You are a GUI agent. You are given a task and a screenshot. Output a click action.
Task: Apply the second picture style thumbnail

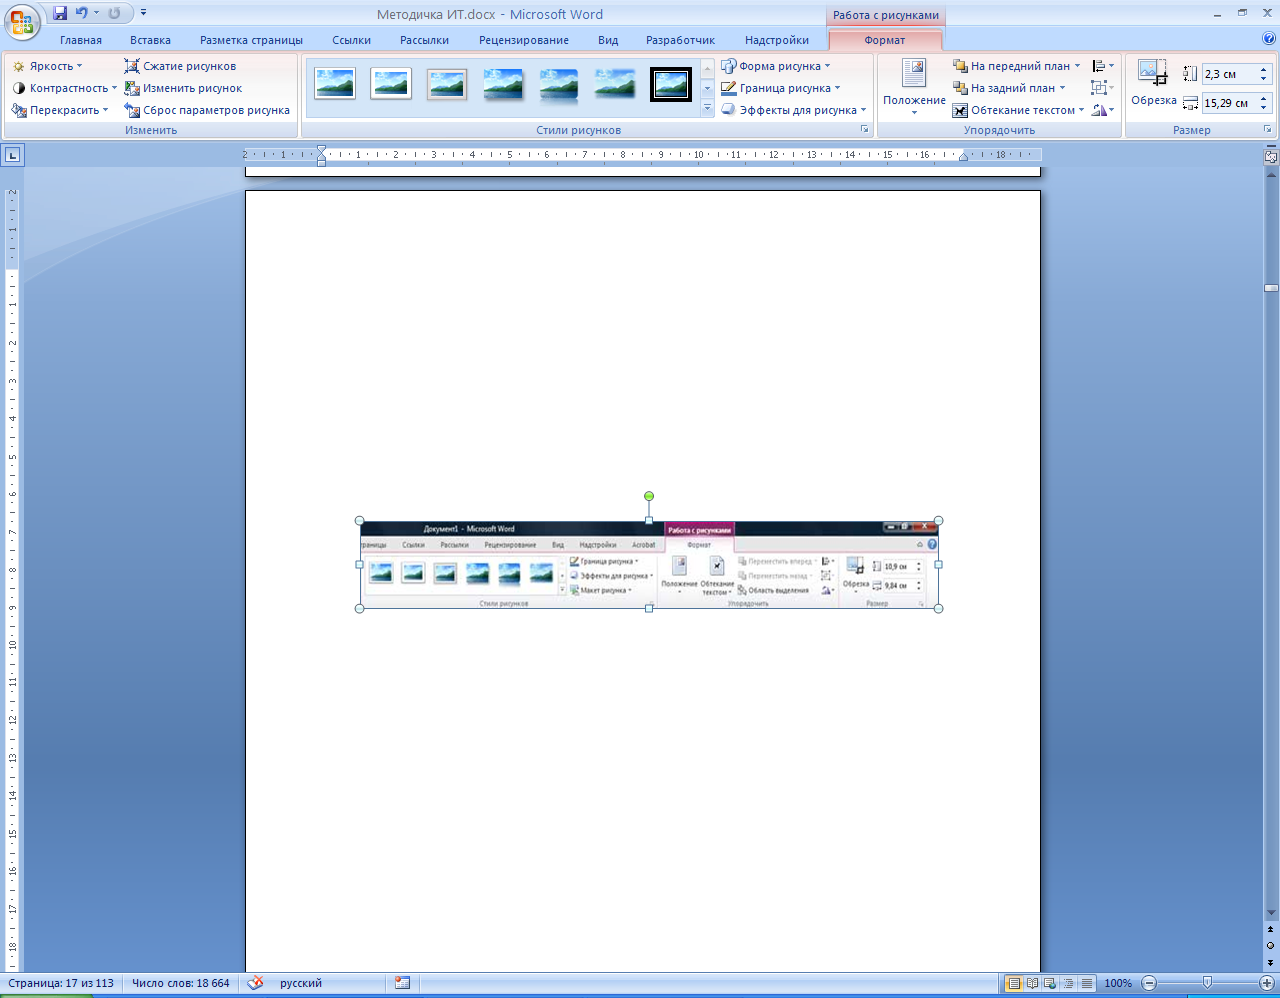click(x=391, y=84)
